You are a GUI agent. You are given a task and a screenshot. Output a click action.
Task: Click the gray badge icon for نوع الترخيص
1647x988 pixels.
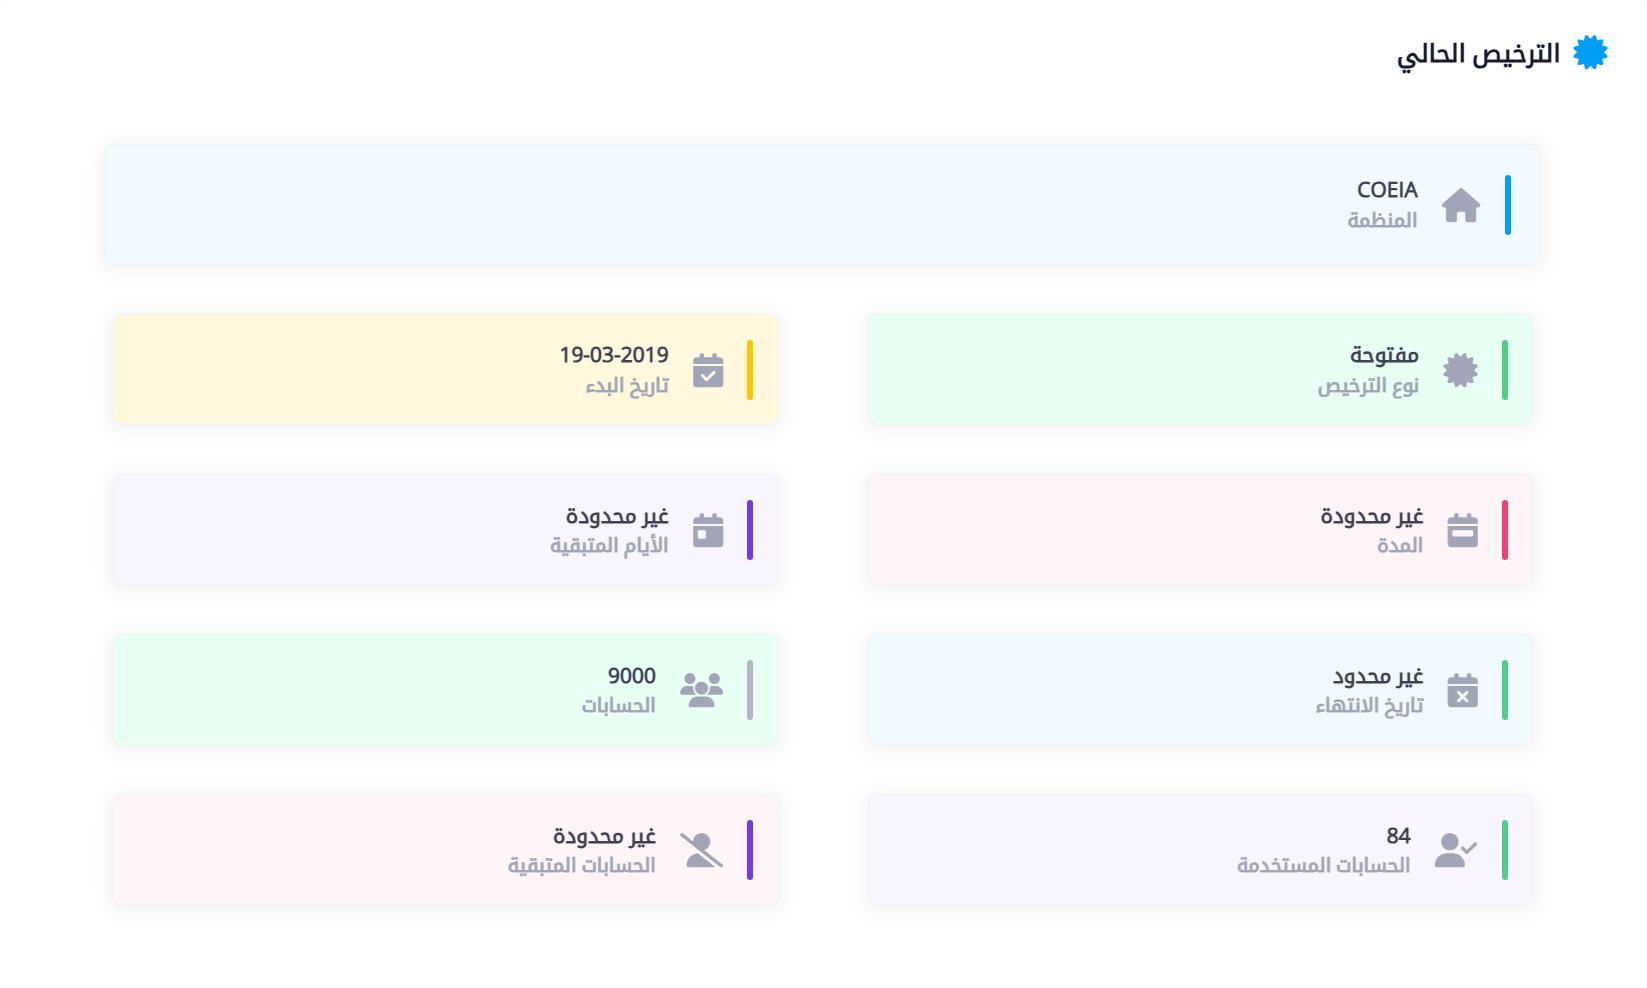point(1460,370)
